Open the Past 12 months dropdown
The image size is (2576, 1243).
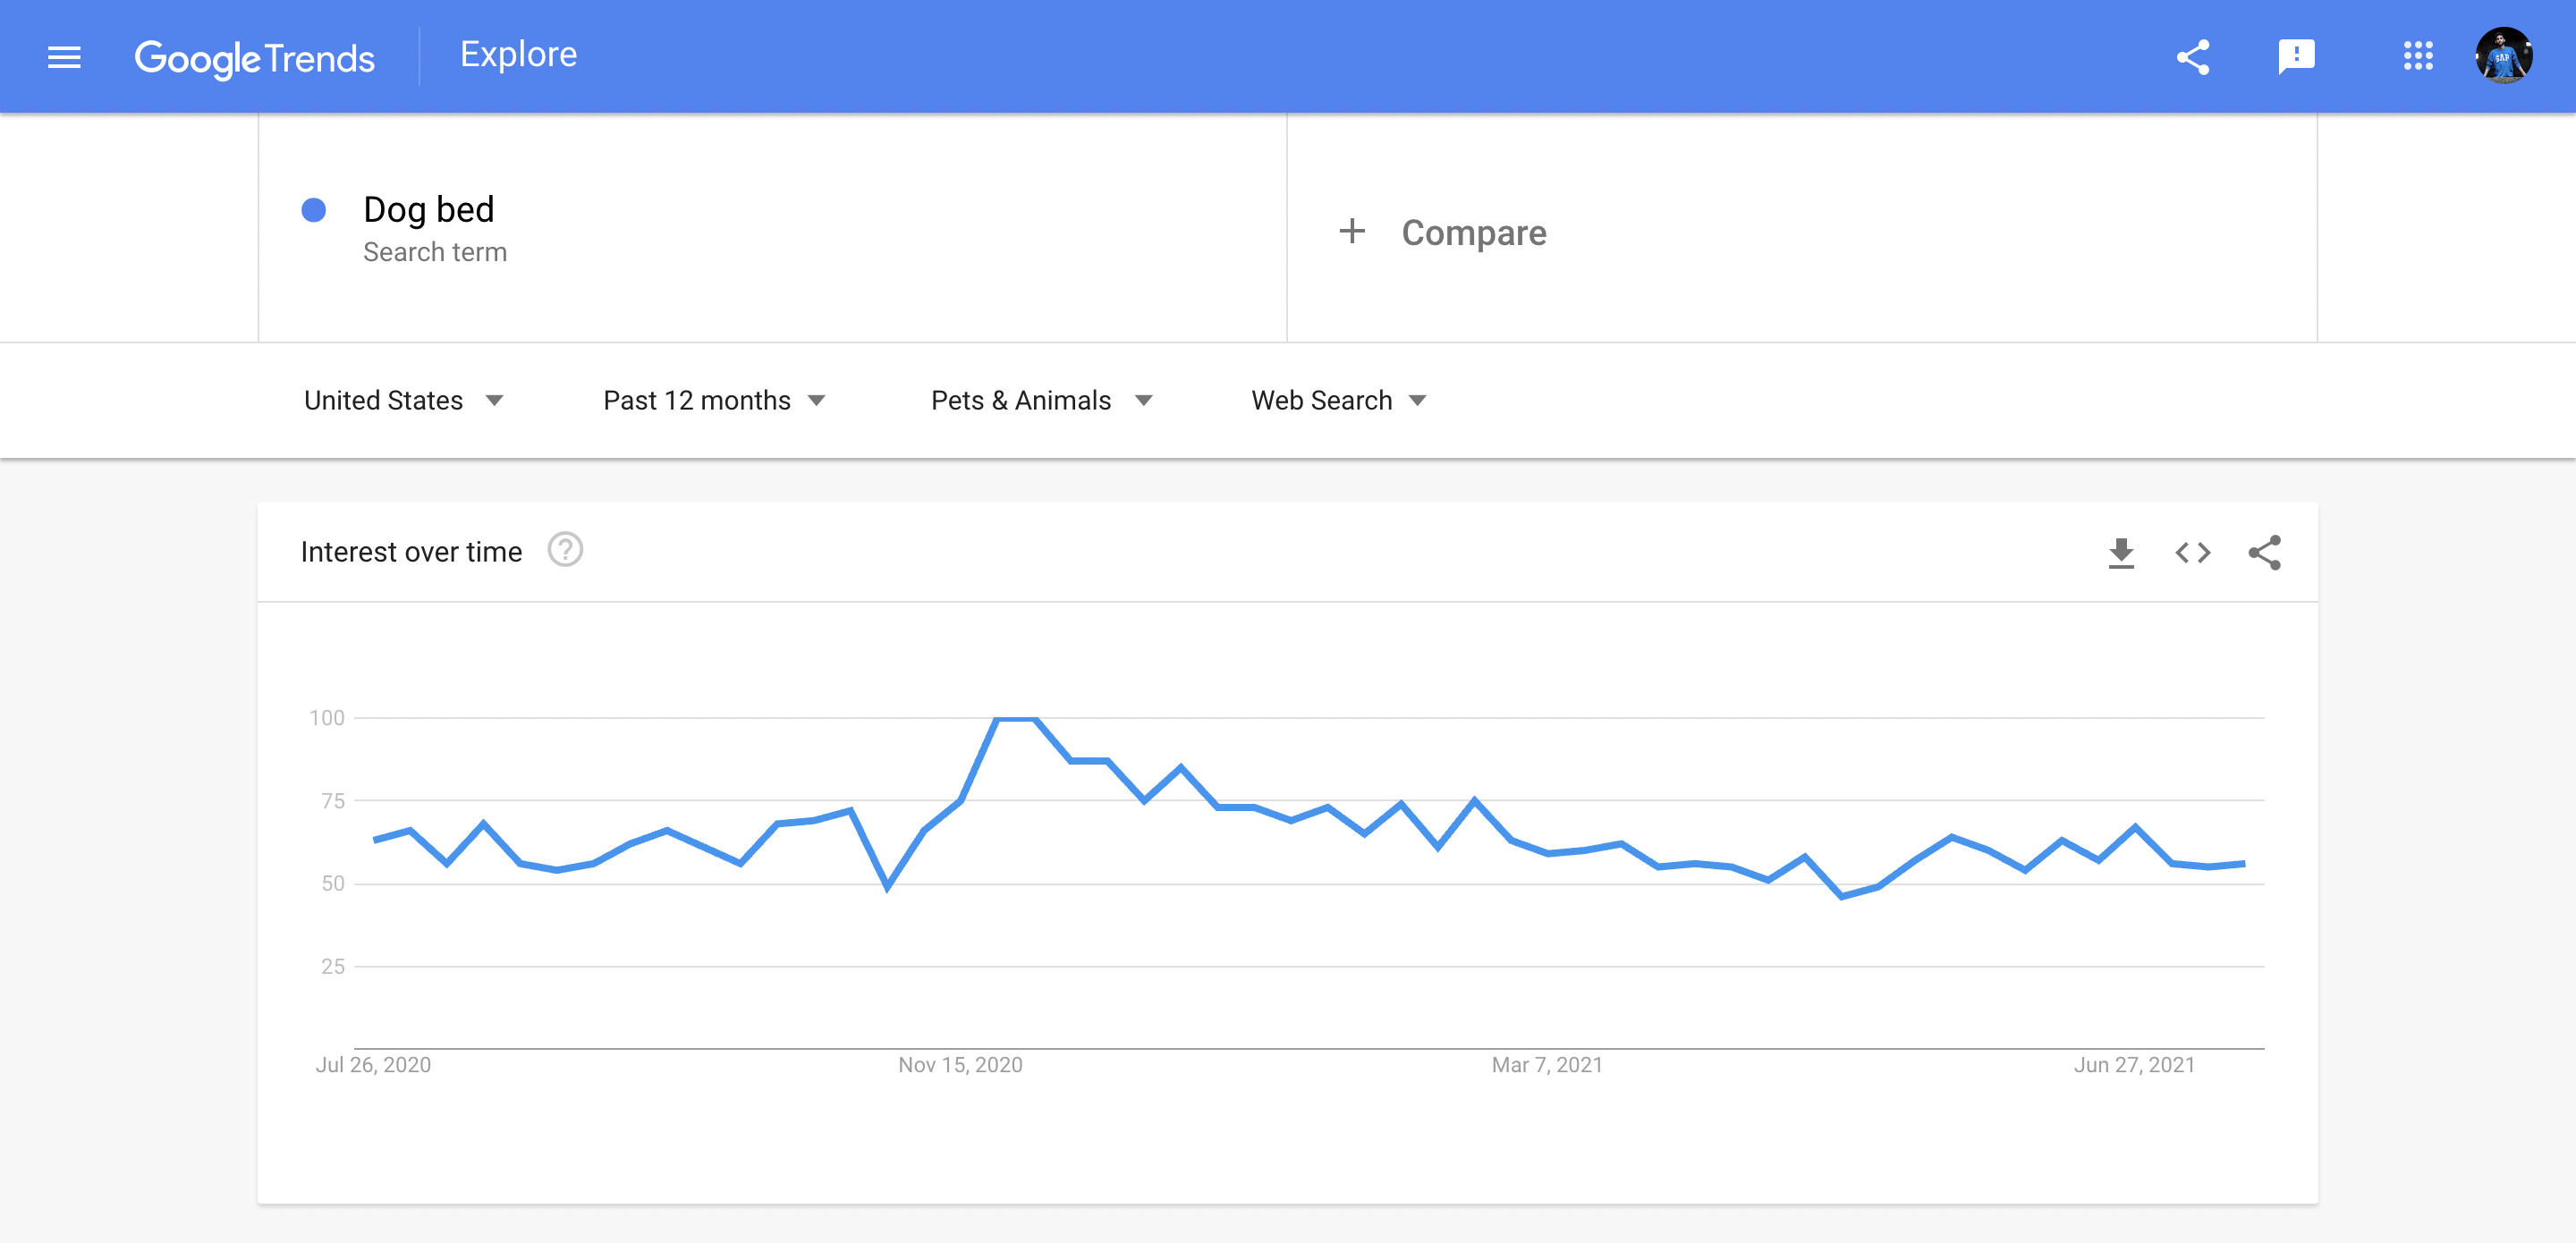pyautogui.click(x=714, y=400)
